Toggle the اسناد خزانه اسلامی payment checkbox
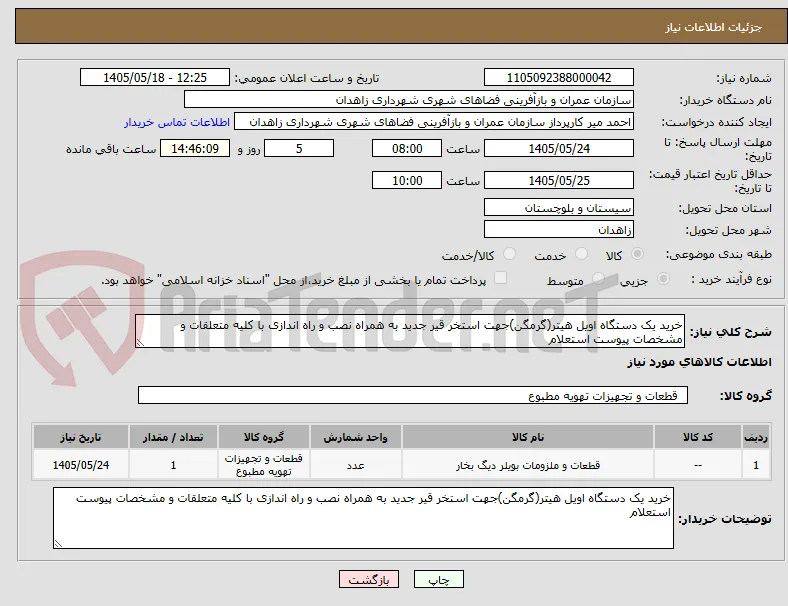Viewport: 788px width, 606px height. click(501, 278)
